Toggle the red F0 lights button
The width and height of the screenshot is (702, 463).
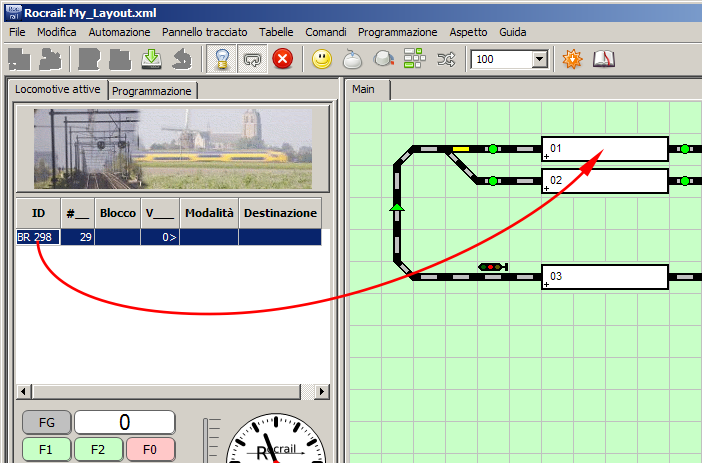(149, 449)
